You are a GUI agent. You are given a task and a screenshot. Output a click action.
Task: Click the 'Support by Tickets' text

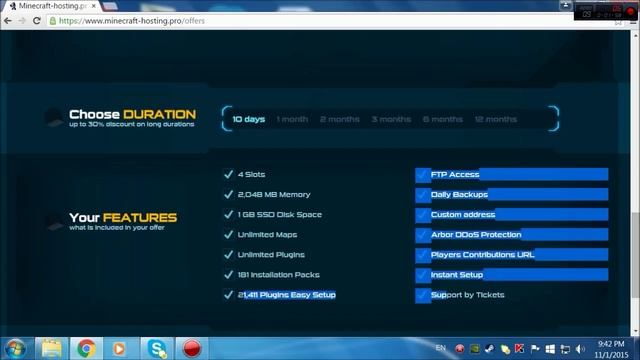coord(468,294)
